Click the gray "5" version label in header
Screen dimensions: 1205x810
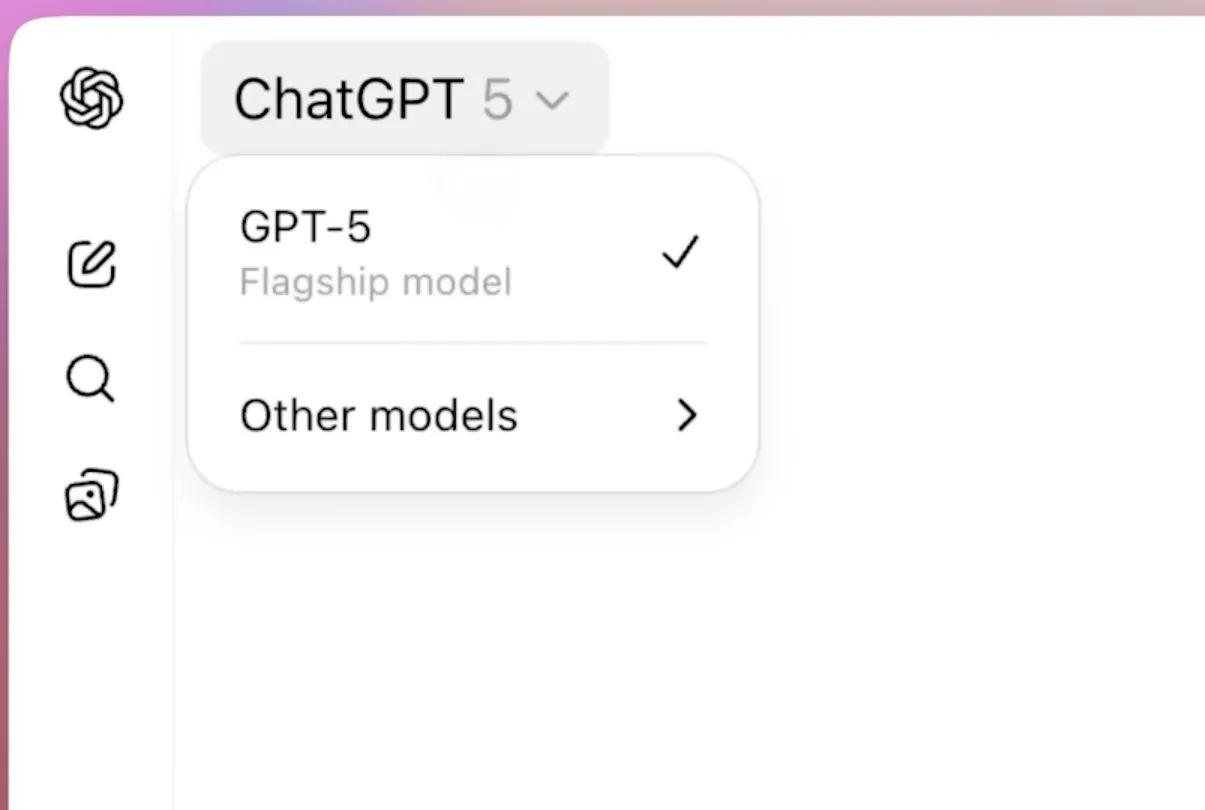[497, 100]
